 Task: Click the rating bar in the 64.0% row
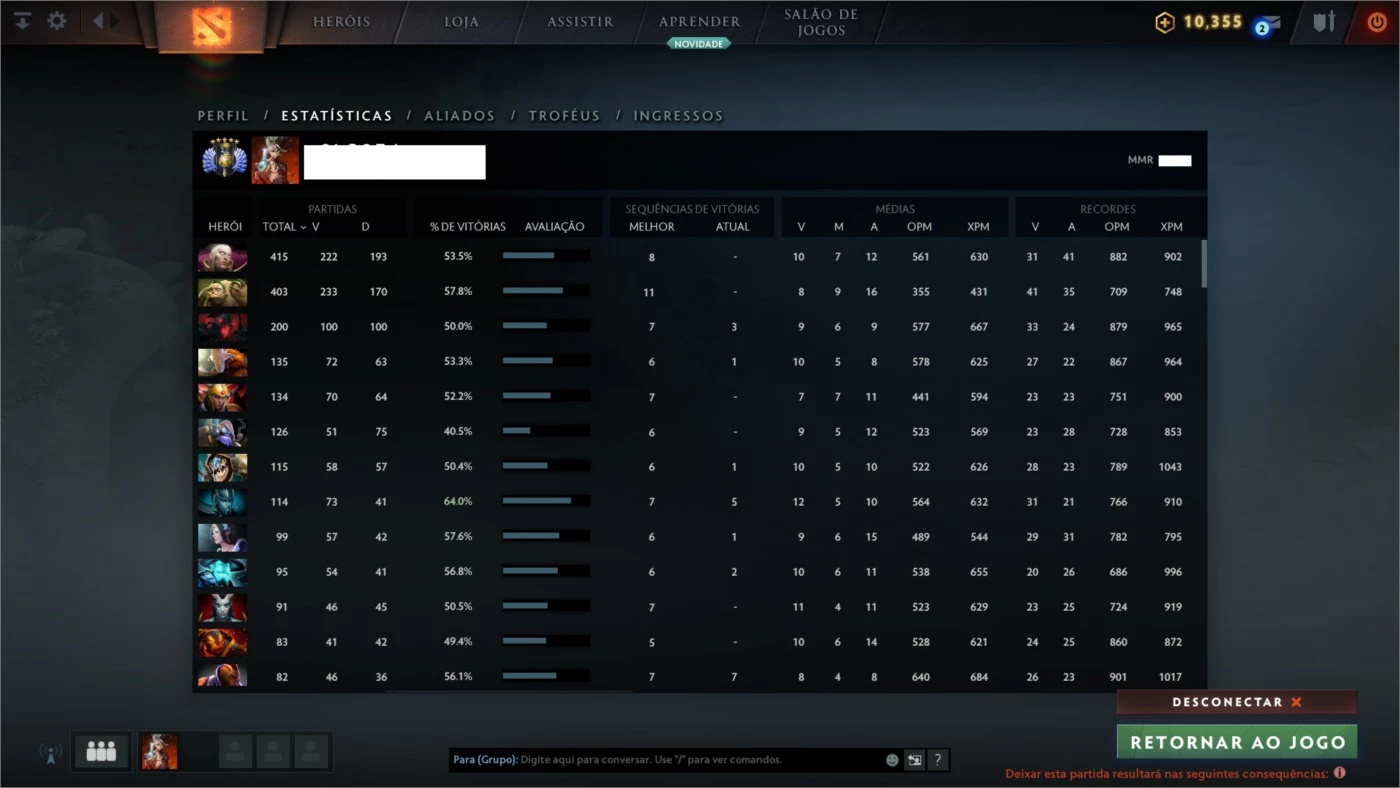[x=545, y=501]
